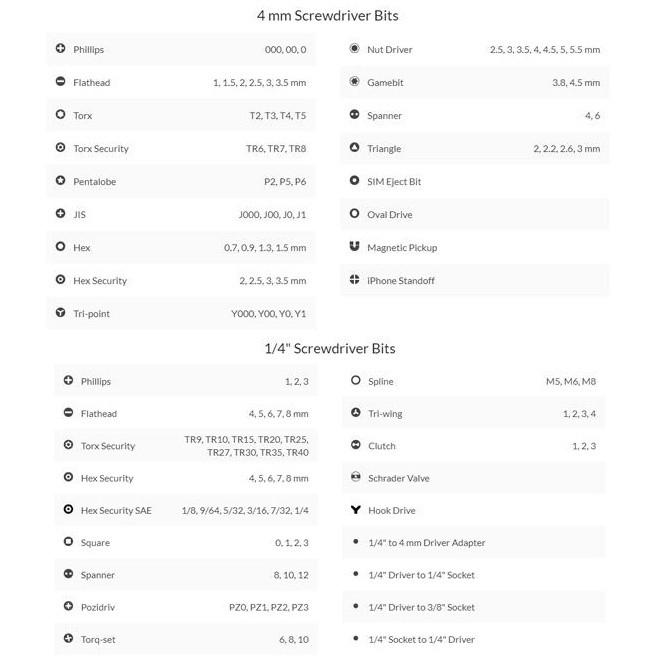
Task: Click the Phillips bit icon under 4 mm bits
Action: (x=61, y=49)
